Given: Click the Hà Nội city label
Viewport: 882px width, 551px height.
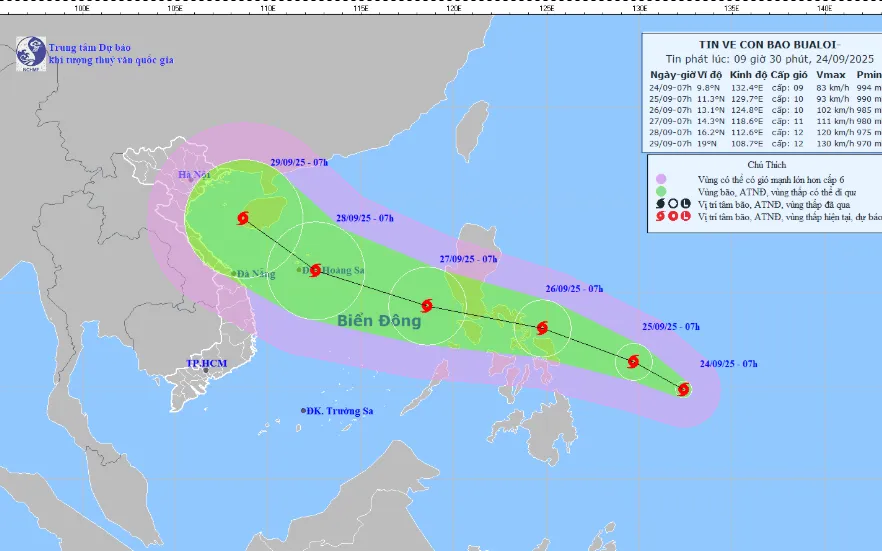Looking at the screenshot, I should (190, 175).
